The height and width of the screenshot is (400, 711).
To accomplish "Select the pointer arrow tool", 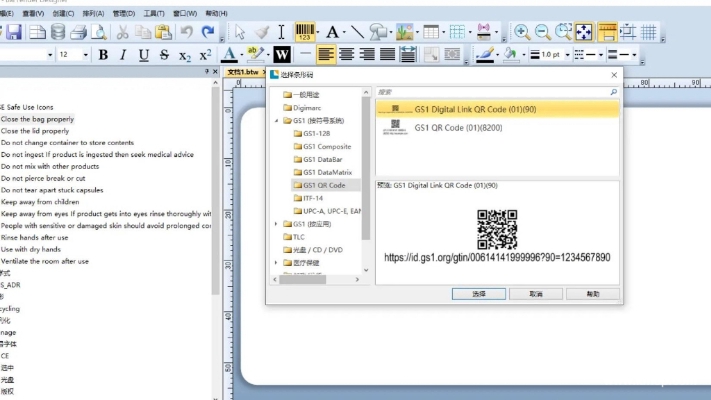I will 239,32.
